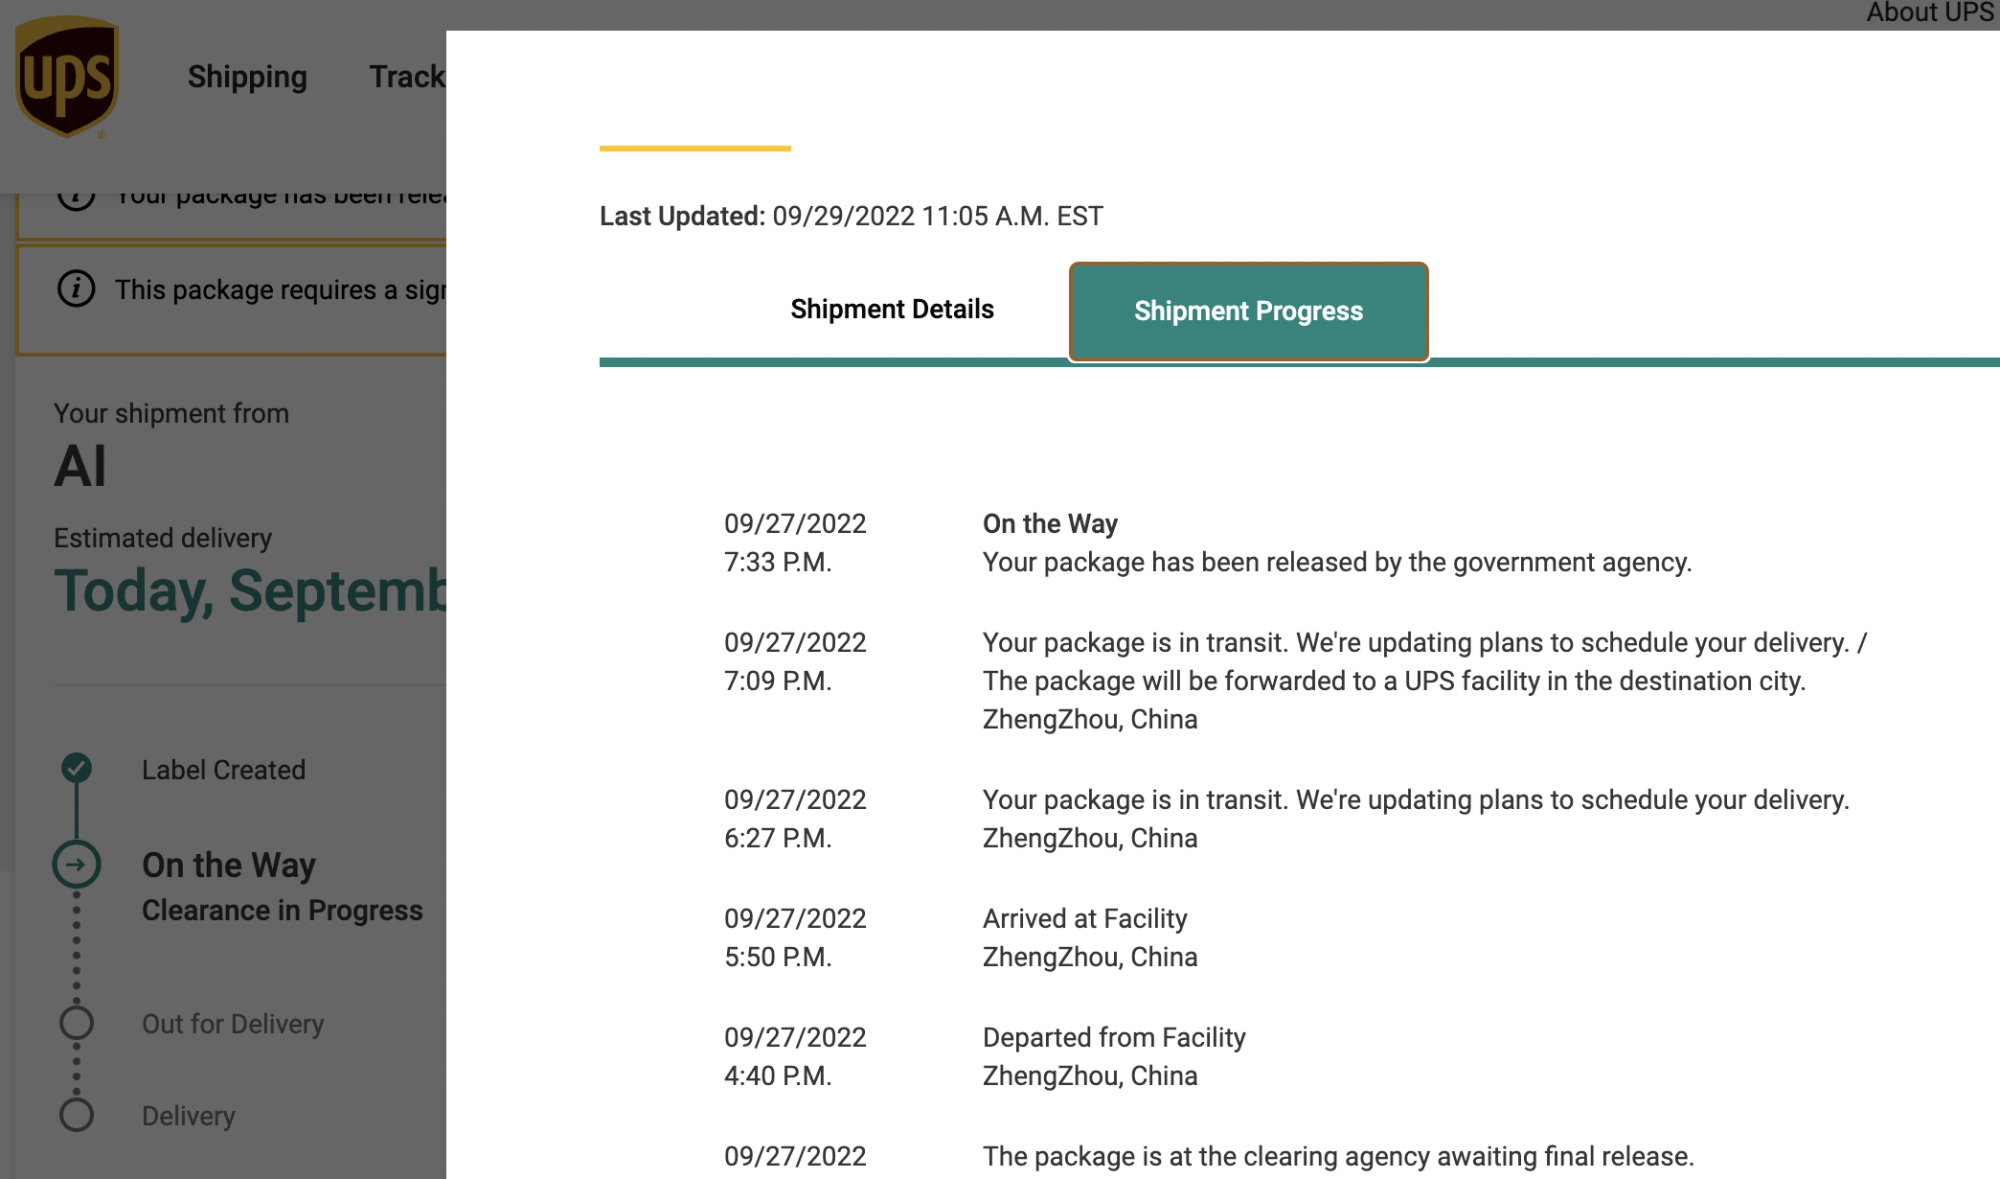Click the 7:33 P.M. On the Way entry

pyautogui.click(x=1050, y=524)
